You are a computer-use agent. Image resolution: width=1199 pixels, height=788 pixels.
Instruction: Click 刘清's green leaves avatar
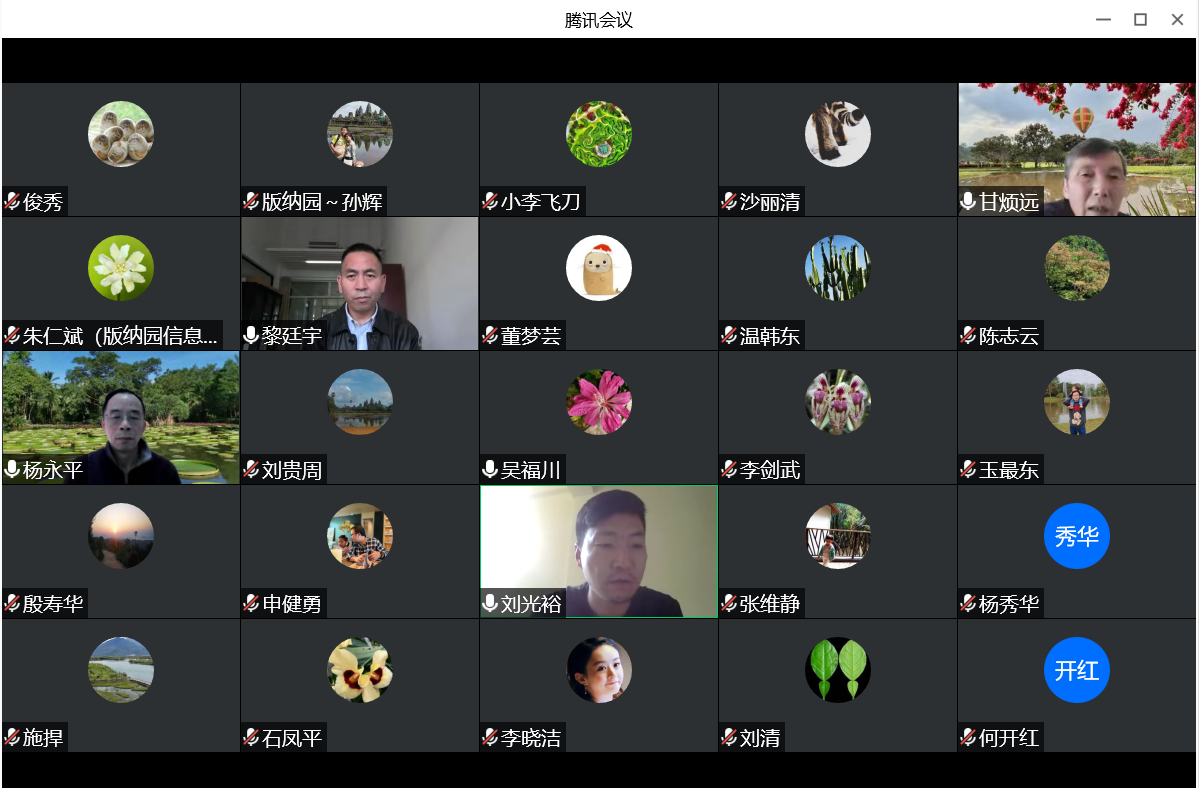tap(838, 670)
